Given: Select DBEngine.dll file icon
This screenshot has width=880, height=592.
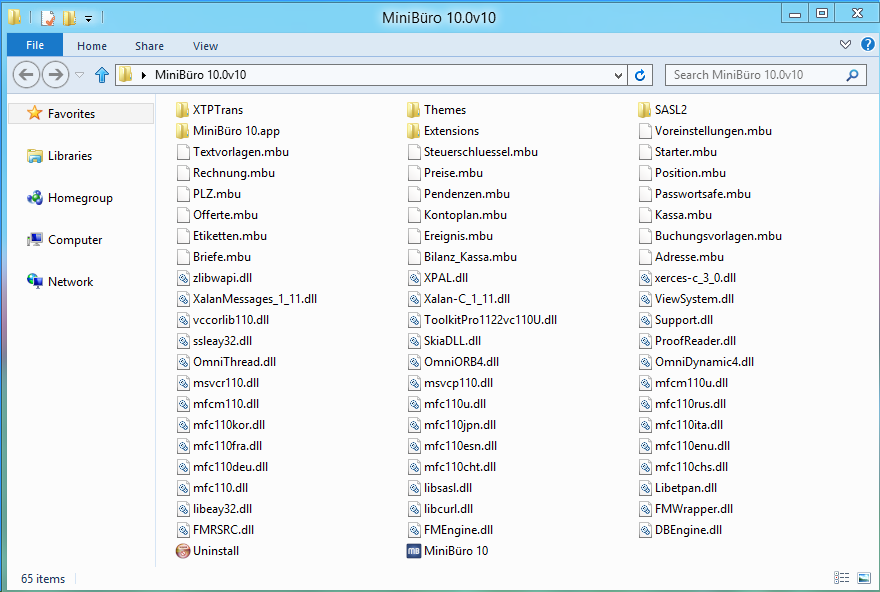Looking at the screenshot, I should coord(645,530).
